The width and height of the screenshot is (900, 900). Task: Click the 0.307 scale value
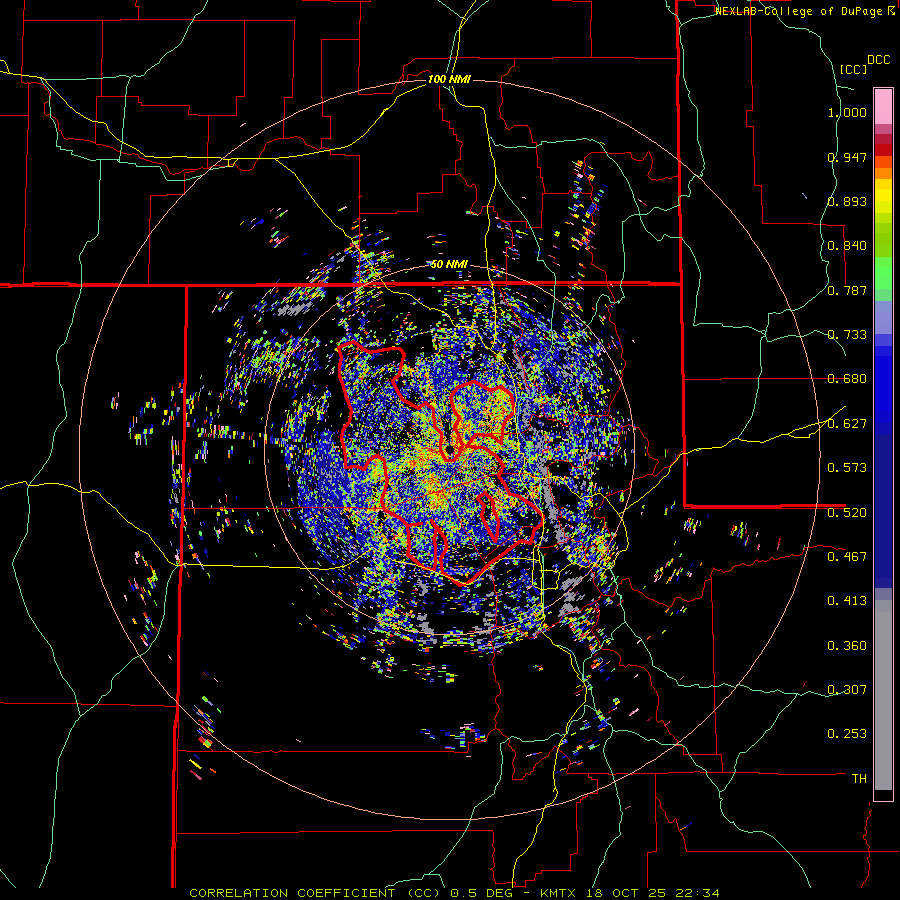(847, 690)
